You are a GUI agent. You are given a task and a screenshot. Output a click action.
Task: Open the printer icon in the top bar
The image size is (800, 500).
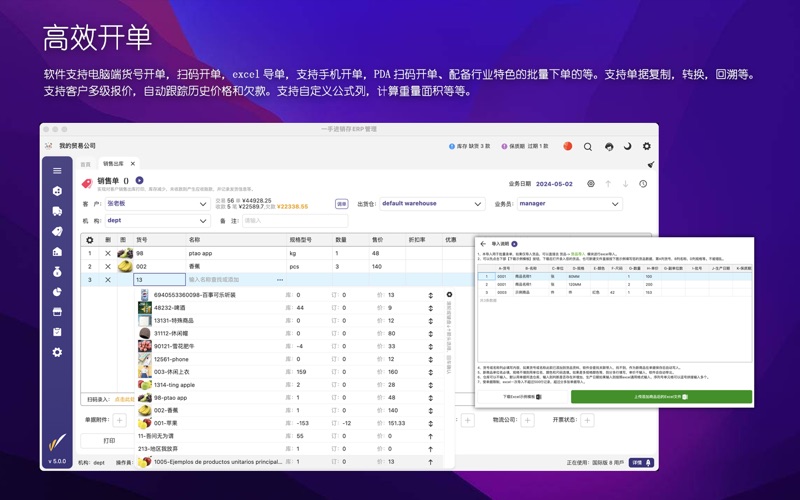(608, 147)
